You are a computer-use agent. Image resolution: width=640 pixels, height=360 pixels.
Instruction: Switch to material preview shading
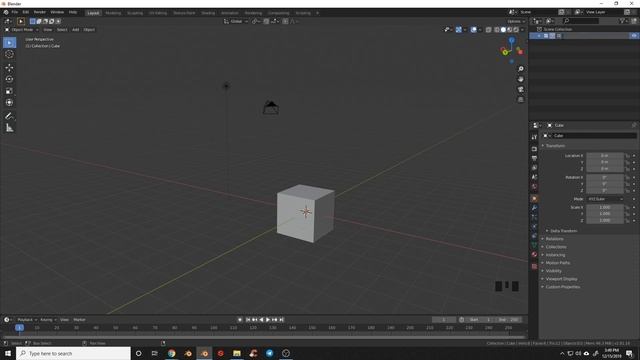[510, 29]
